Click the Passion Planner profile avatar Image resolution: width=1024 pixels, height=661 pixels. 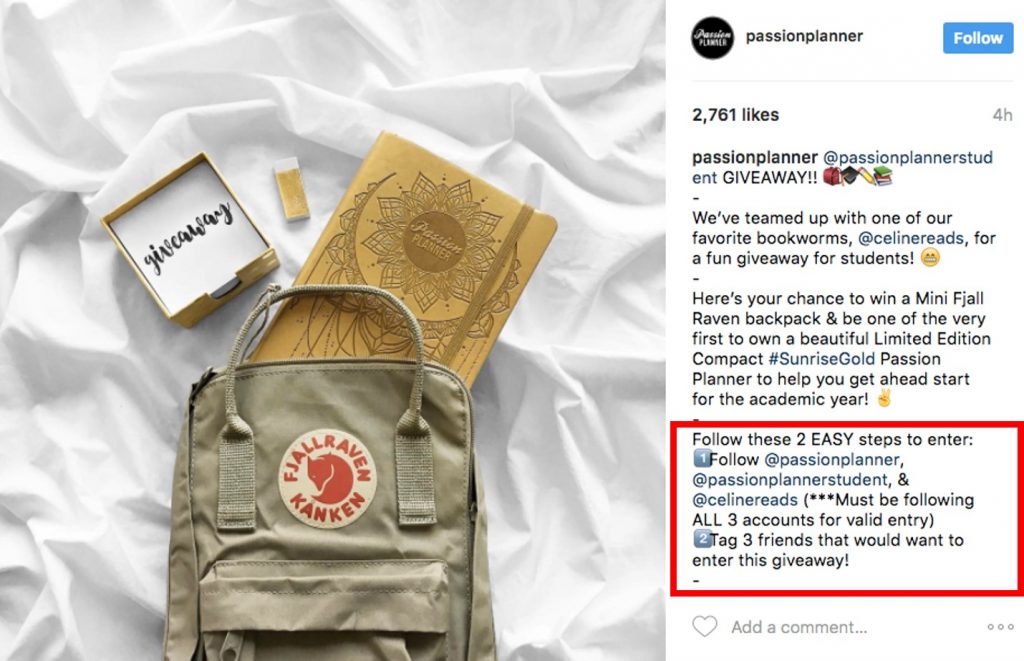click(x=712, y=38)
